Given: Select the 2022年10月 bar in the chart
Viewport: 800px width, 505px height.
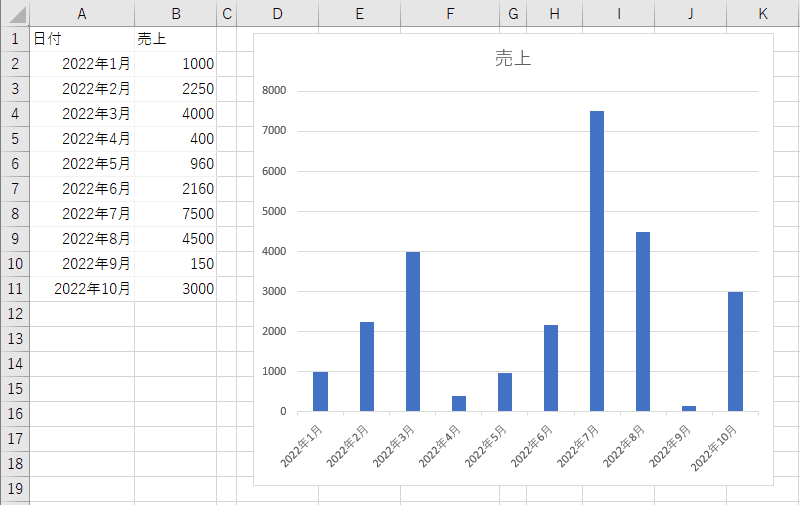Looking at the screenshot, I should (735, 350).
